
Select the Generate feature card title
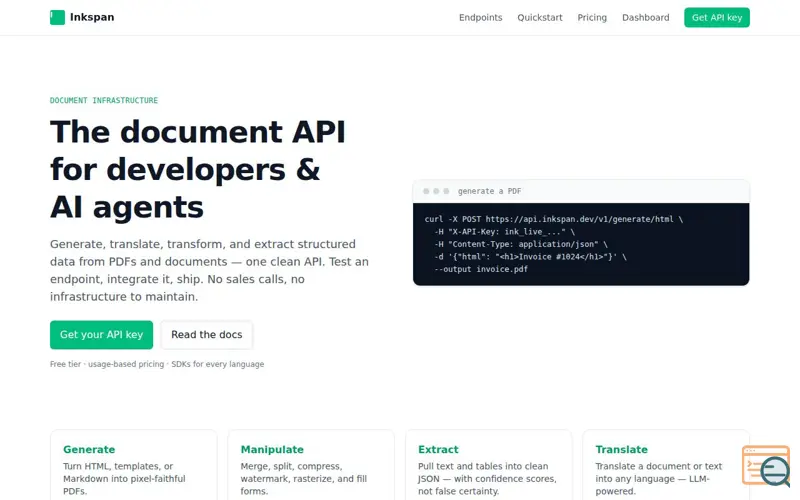(89, 449)
